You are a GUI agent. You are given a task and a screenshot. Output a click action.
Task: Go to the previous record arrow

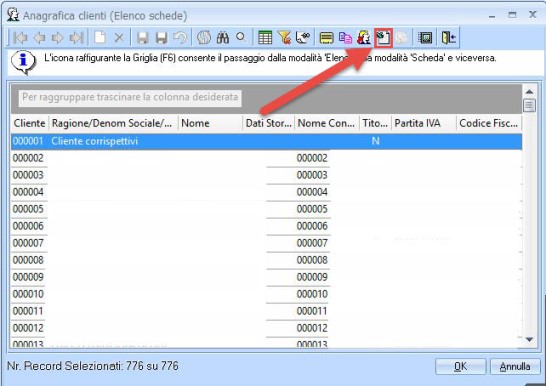pyautogui.click(x=39, y=38)
